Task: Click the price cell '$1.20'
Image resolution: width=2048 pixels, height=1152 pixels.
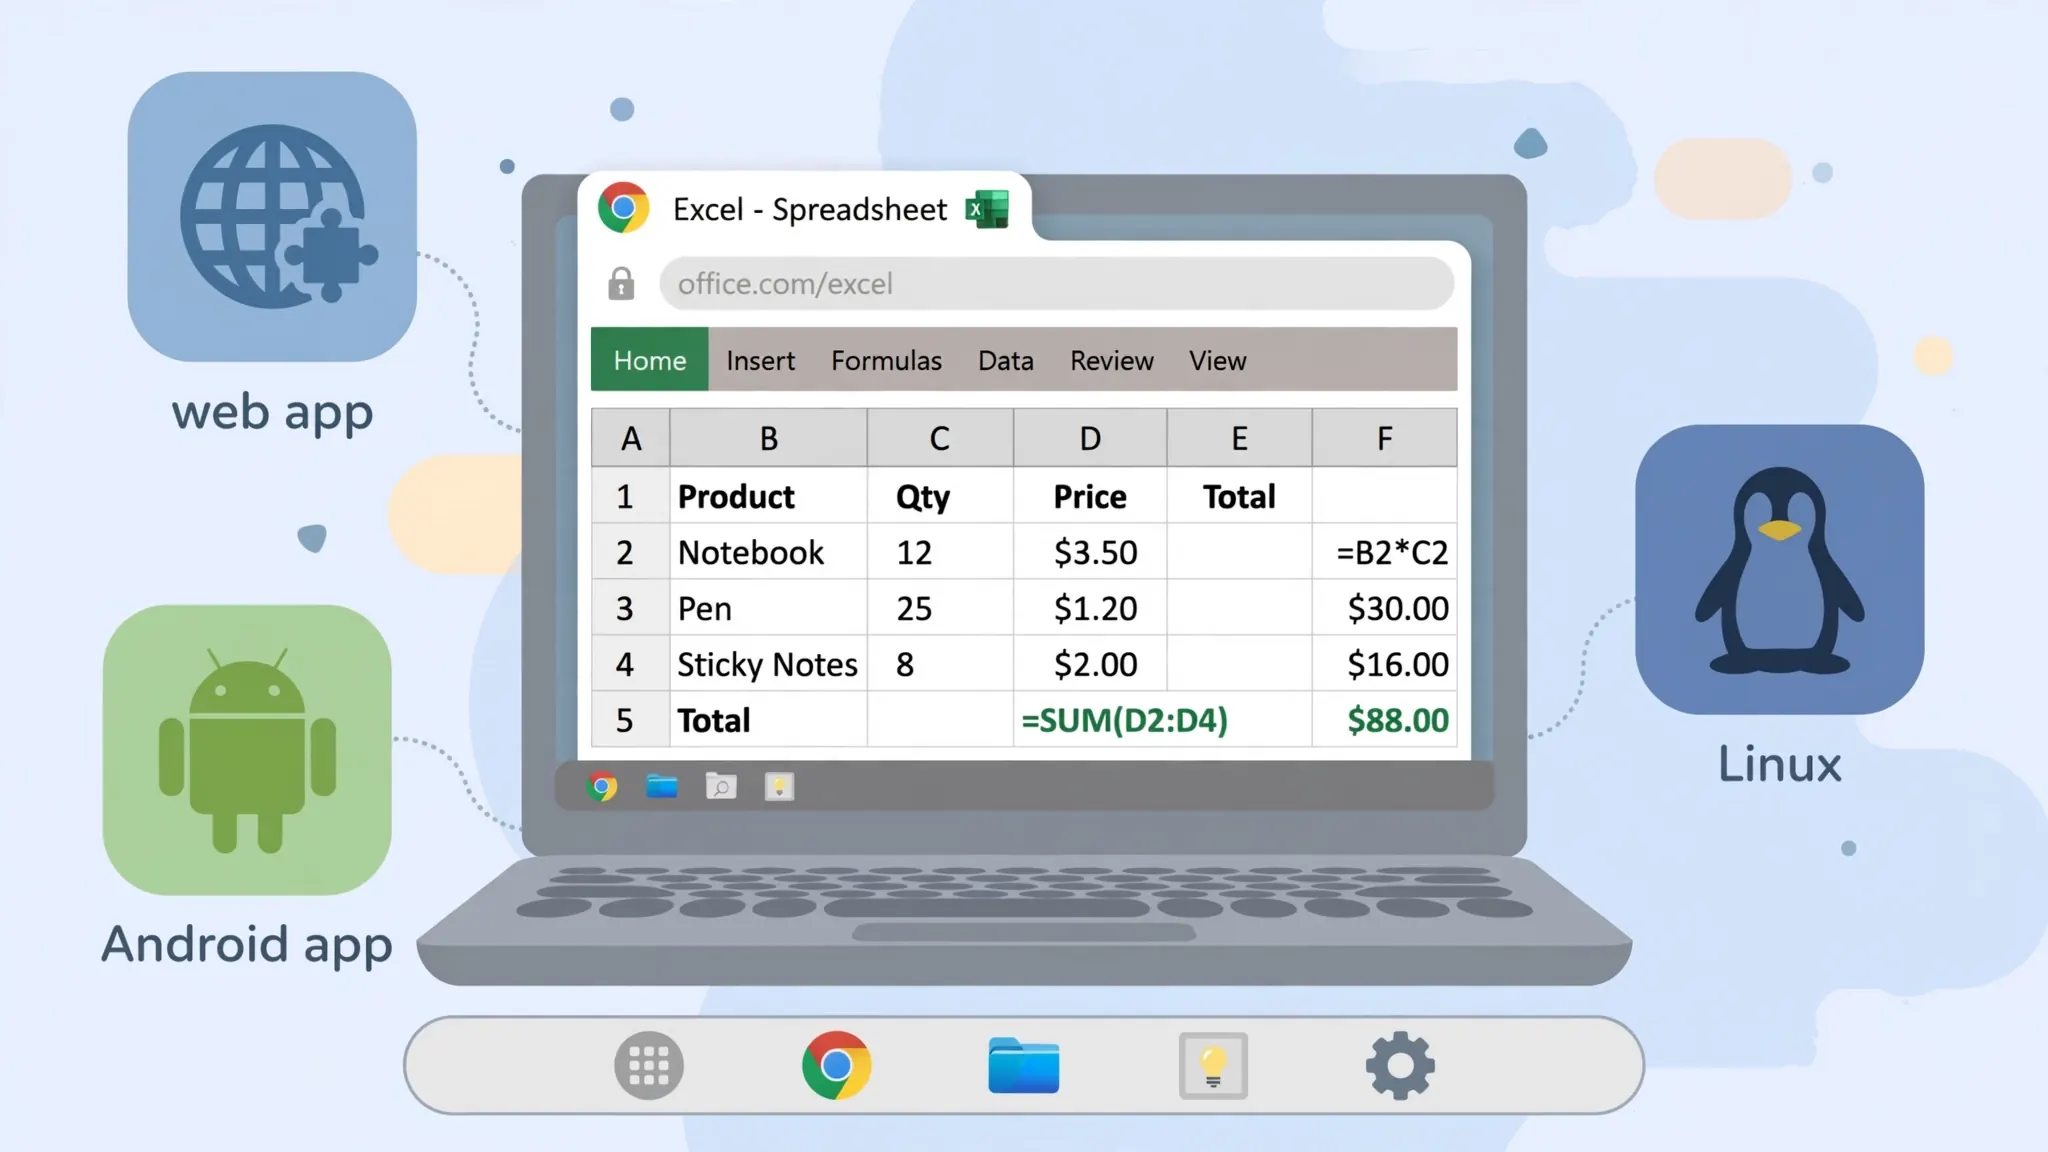Action: click(1090, 608)
